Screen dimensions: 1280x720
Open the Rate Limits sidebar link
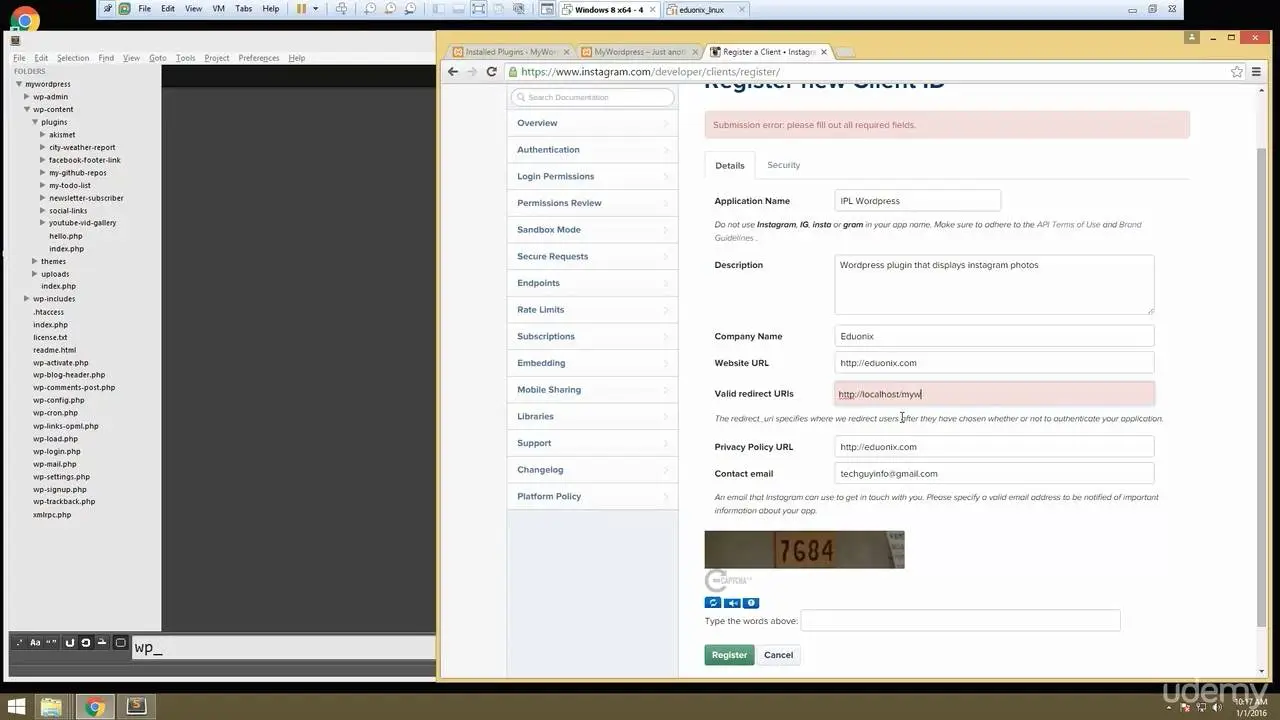pyautogui.click(x=540, y=310)
